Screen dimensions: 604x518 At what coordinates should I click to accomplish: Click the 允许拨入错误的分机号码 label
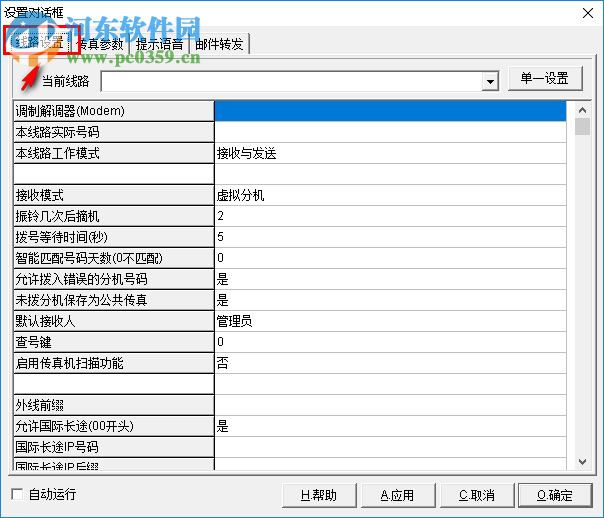click(x=114, y=279)
